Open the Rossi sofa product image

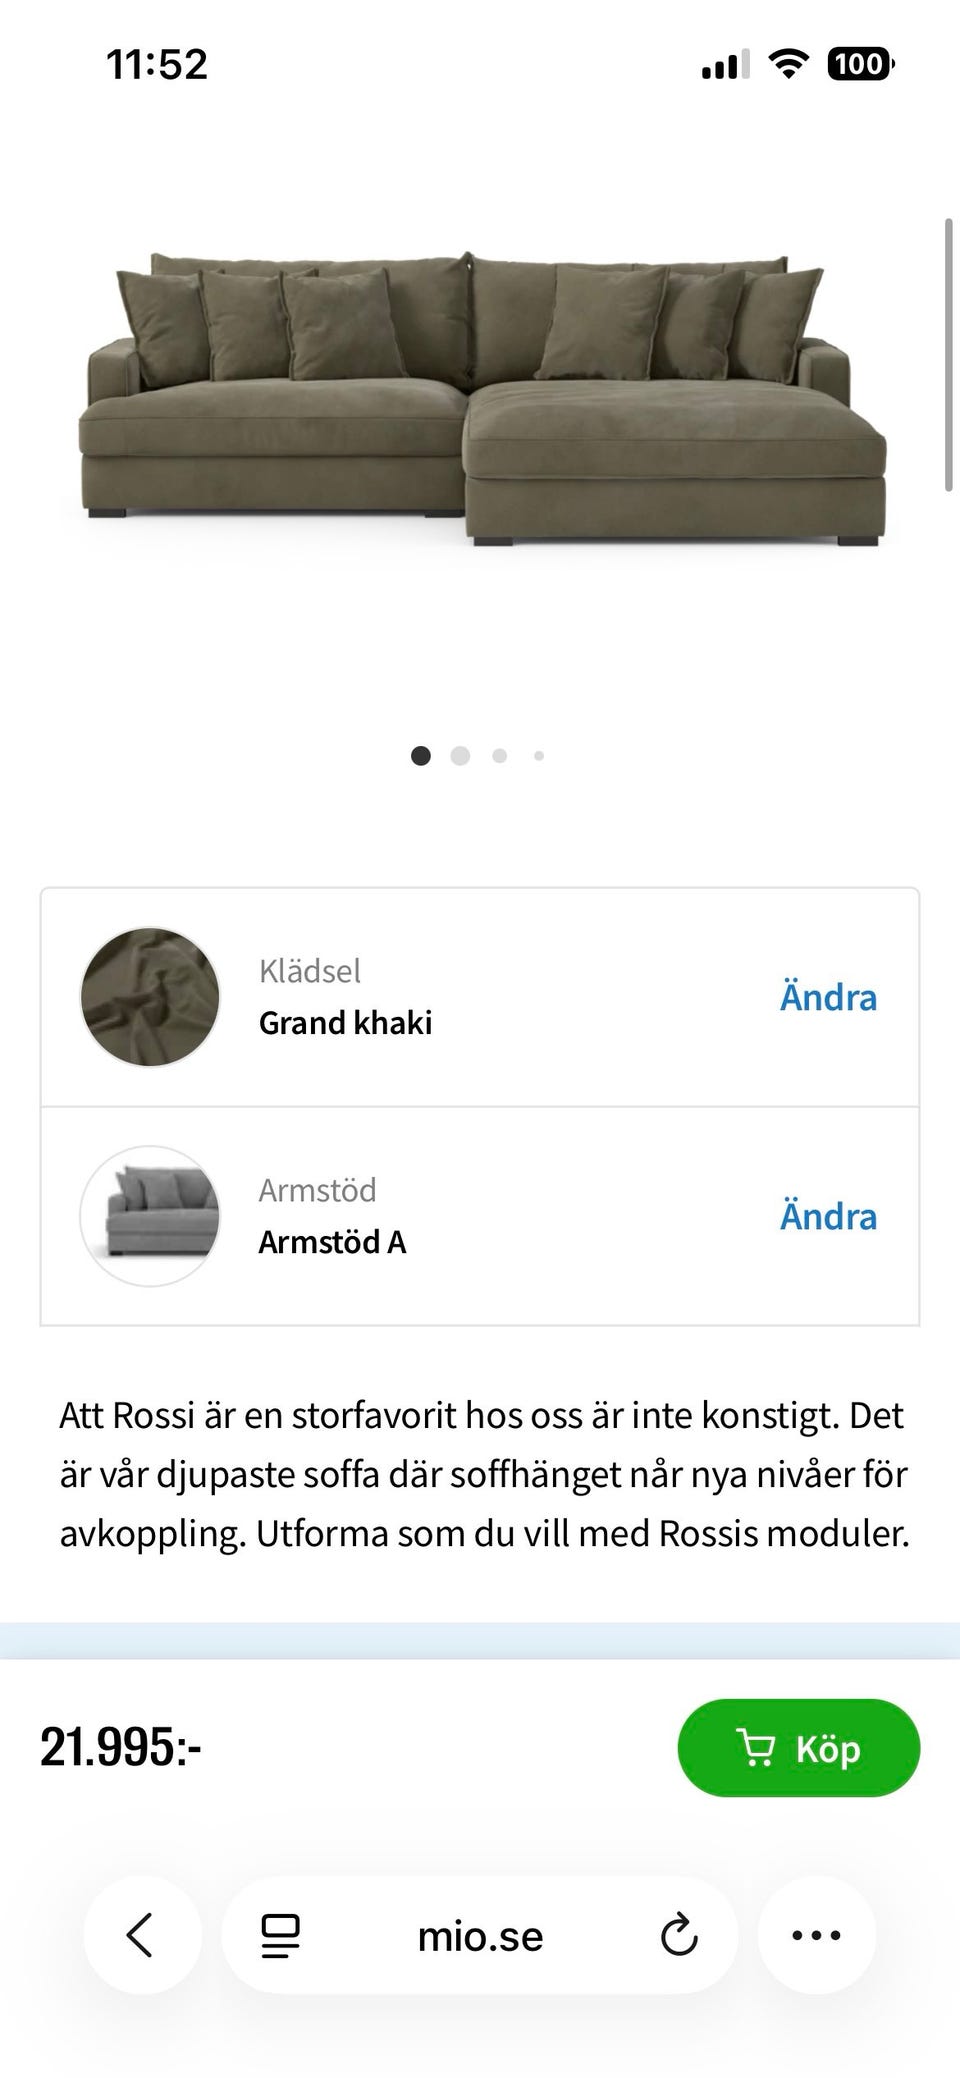[480, 400]
